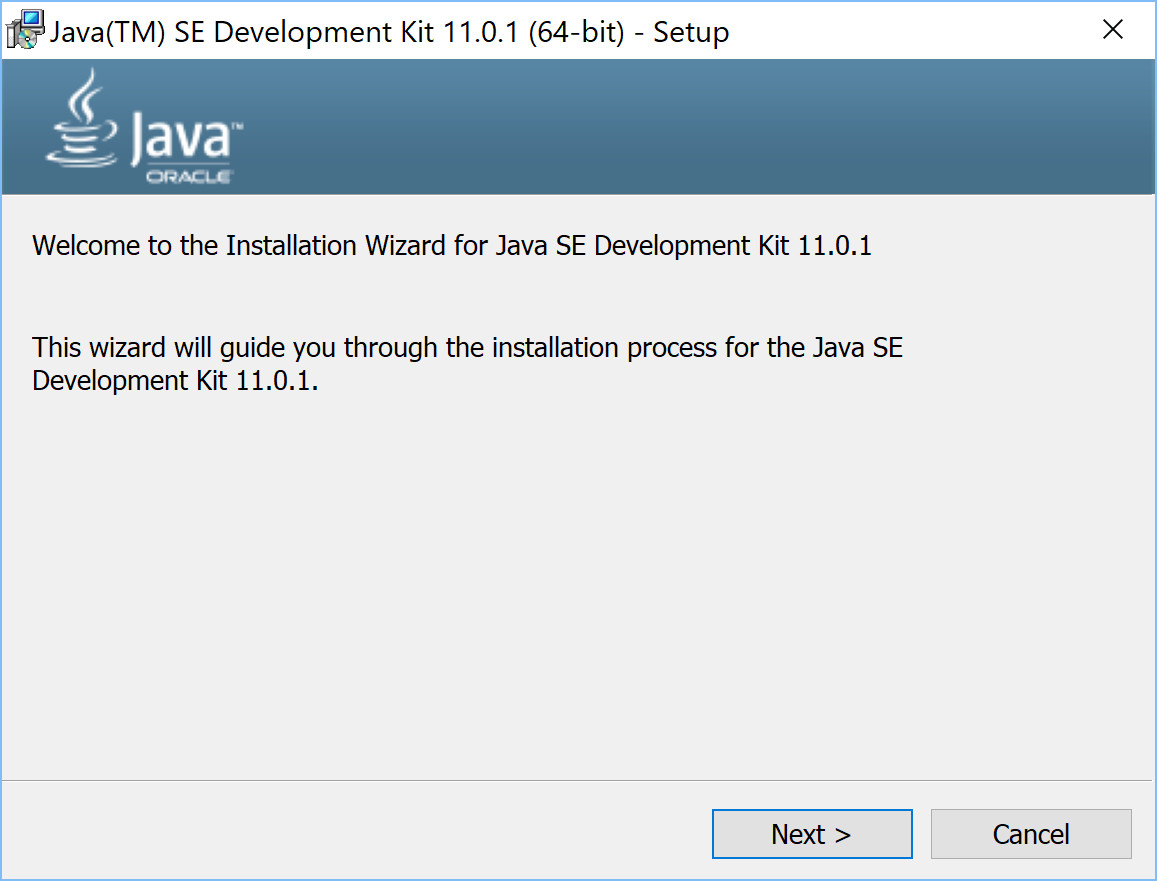The height and width of the screenshot is (881, 1157).
Task: Cancel the JDK installation
Action: pos(1031,834)
